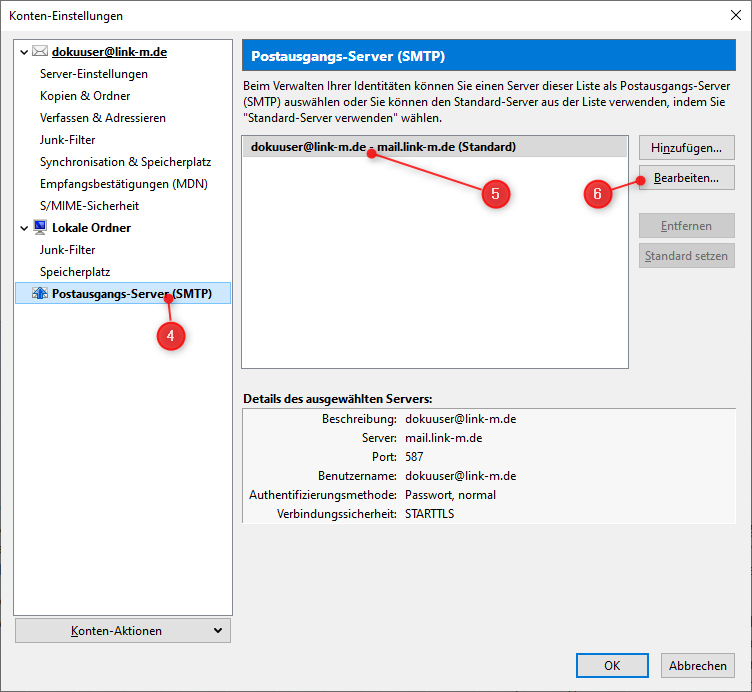Screen dimensions: 752x692
Task: Show S/MIME-Sicherheit settings
Action: (90, 206)
